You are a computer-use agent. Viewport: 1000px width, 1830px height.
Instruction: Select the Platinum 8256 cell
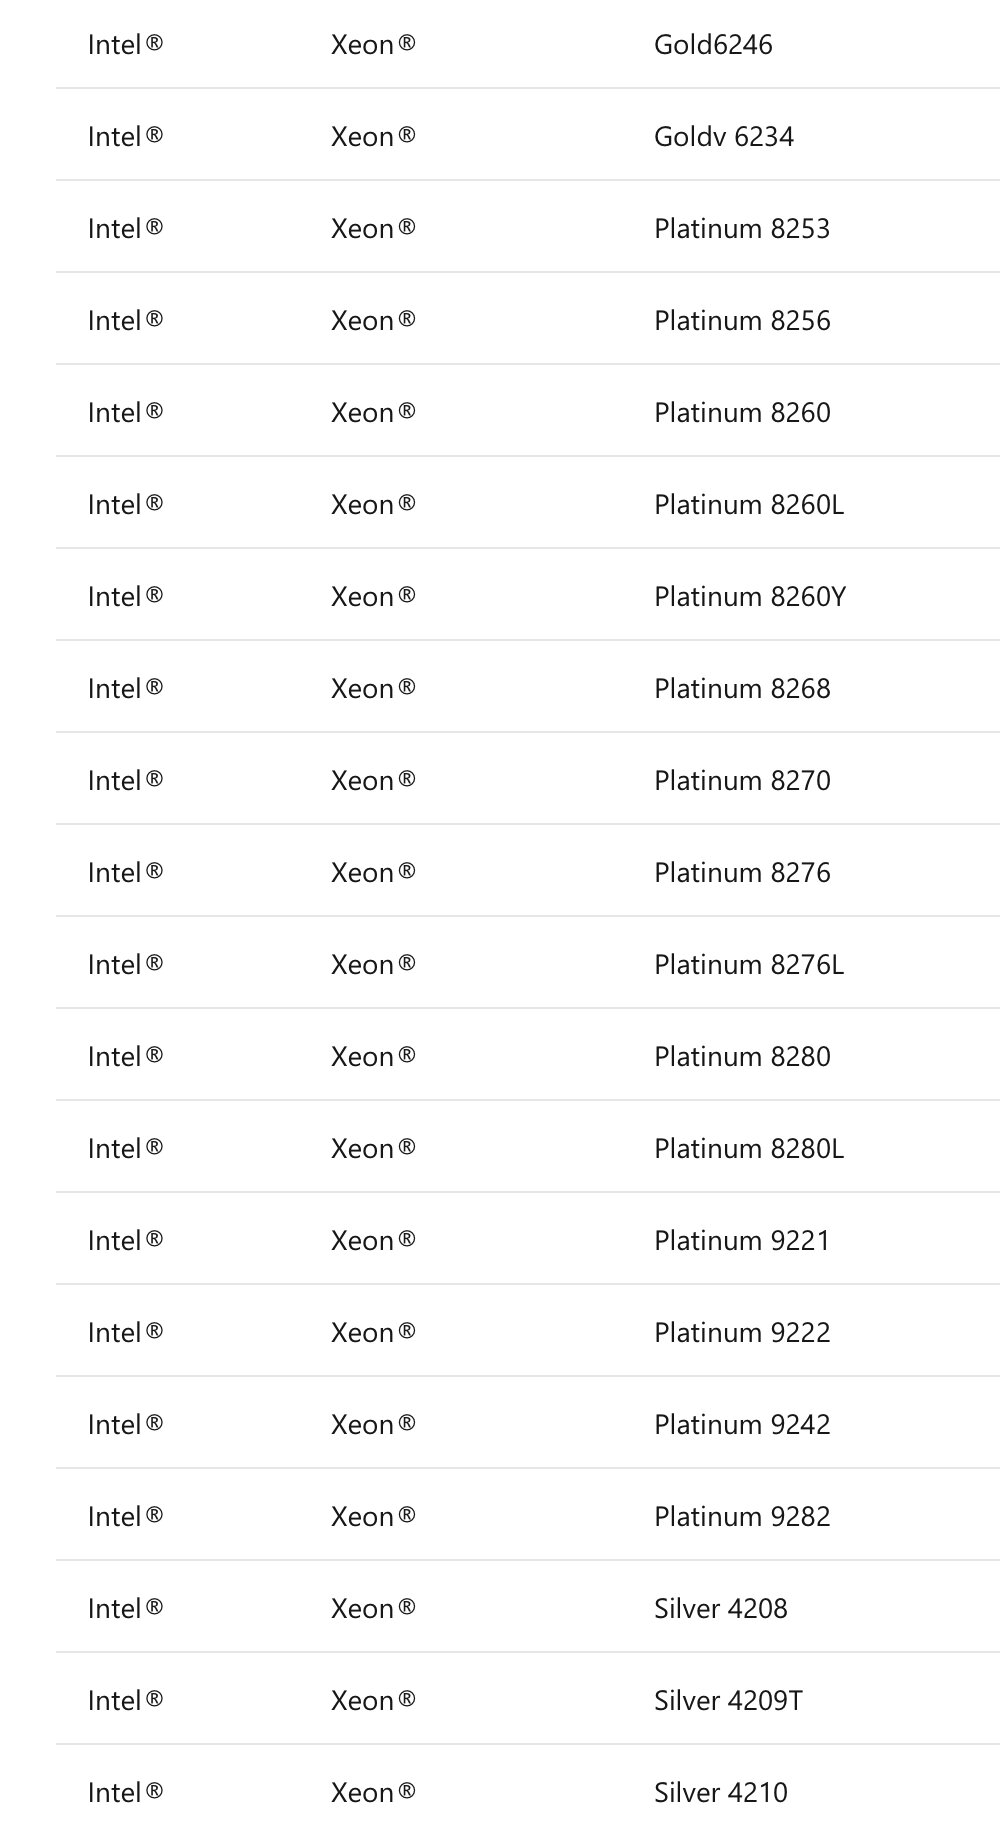click(x=742, y=321)
